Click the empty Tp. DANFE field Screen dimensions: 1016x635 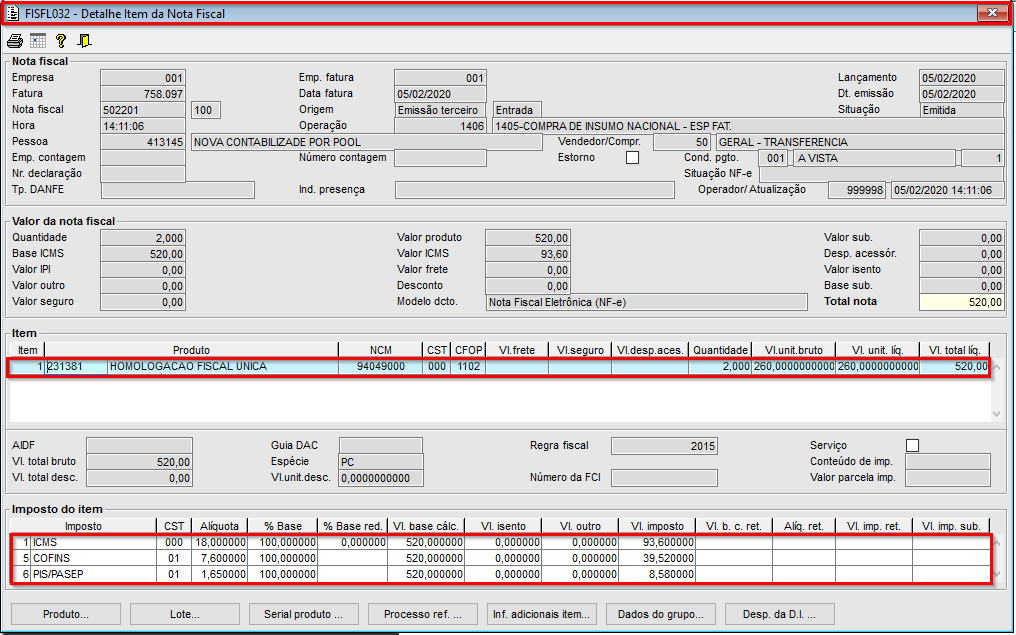tap(178, 190)
